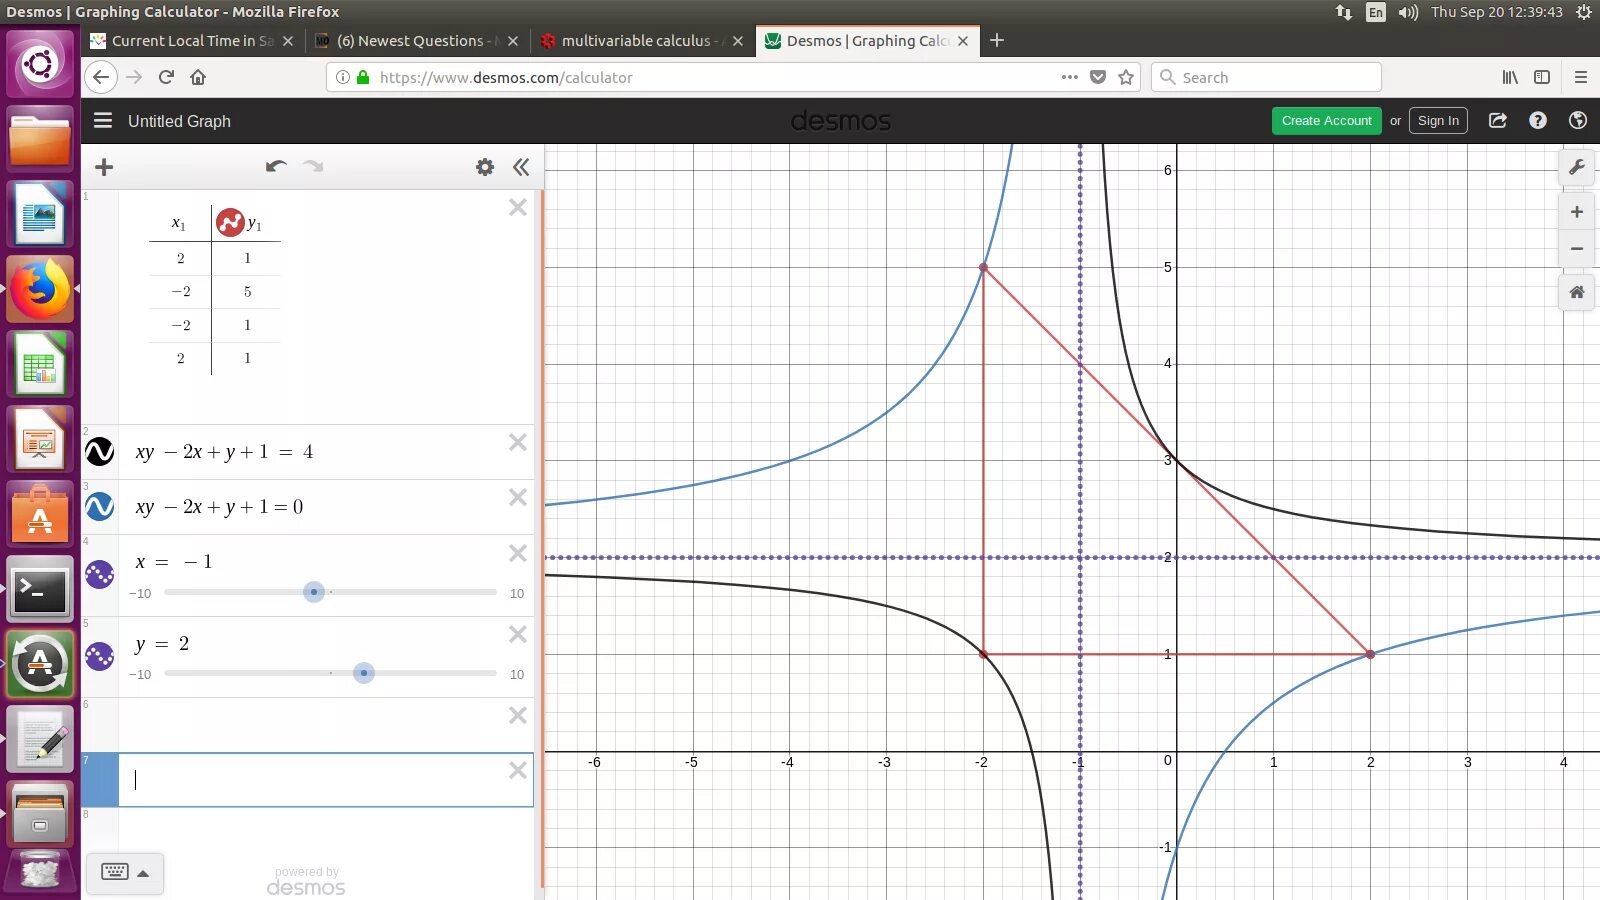Screen dimensions: 1600x900
Task: Switch to multivariable calculus tab
Action: (640, 41)
